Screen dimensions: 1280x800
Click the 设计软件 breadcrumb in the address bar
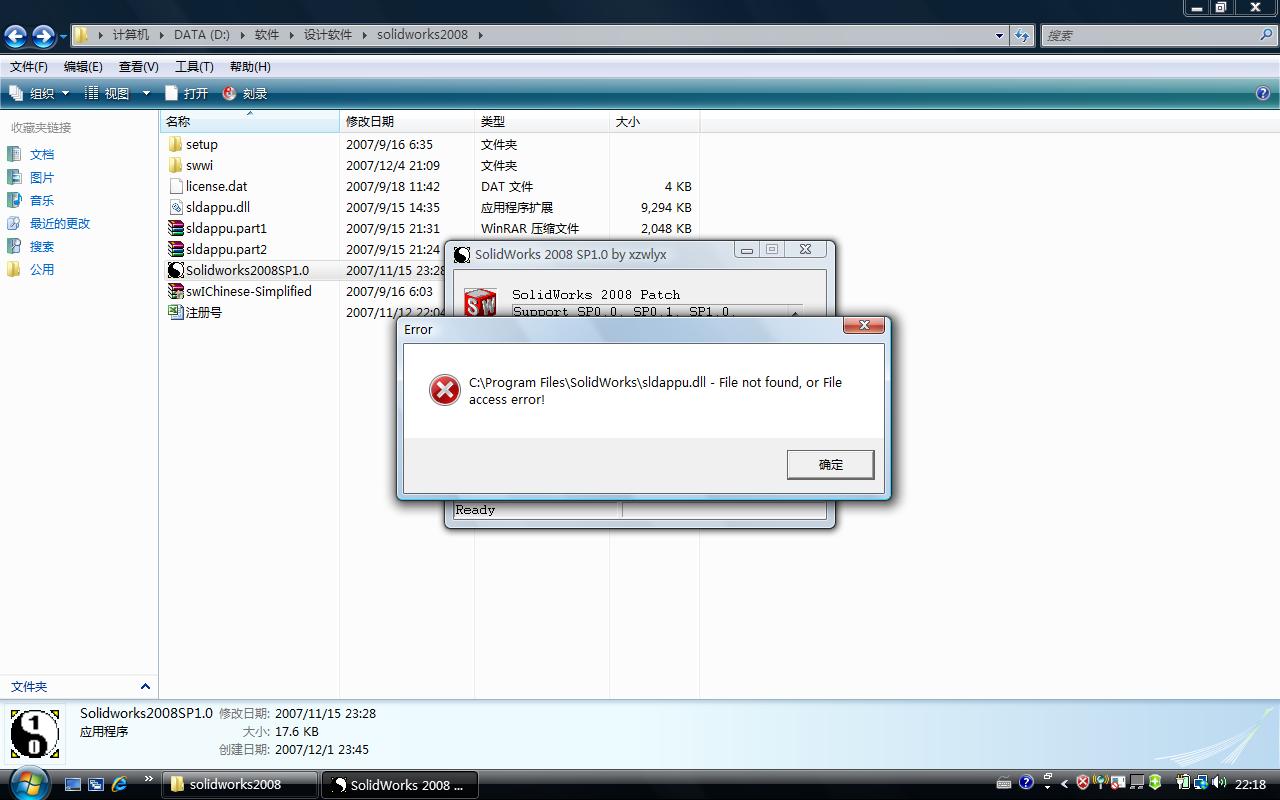point(328,35)
